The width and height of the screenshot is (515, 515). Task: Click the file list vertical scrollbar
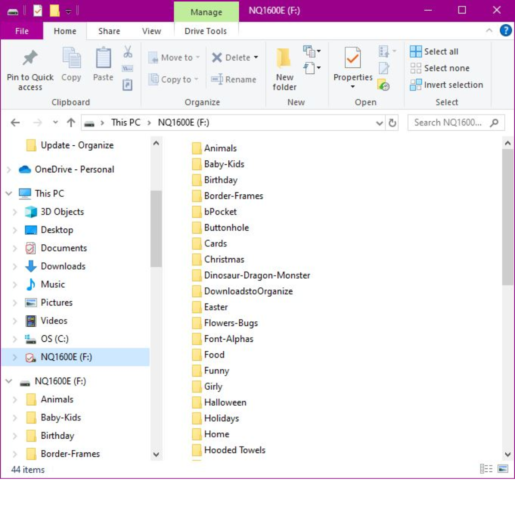click(x=508, y=217)
